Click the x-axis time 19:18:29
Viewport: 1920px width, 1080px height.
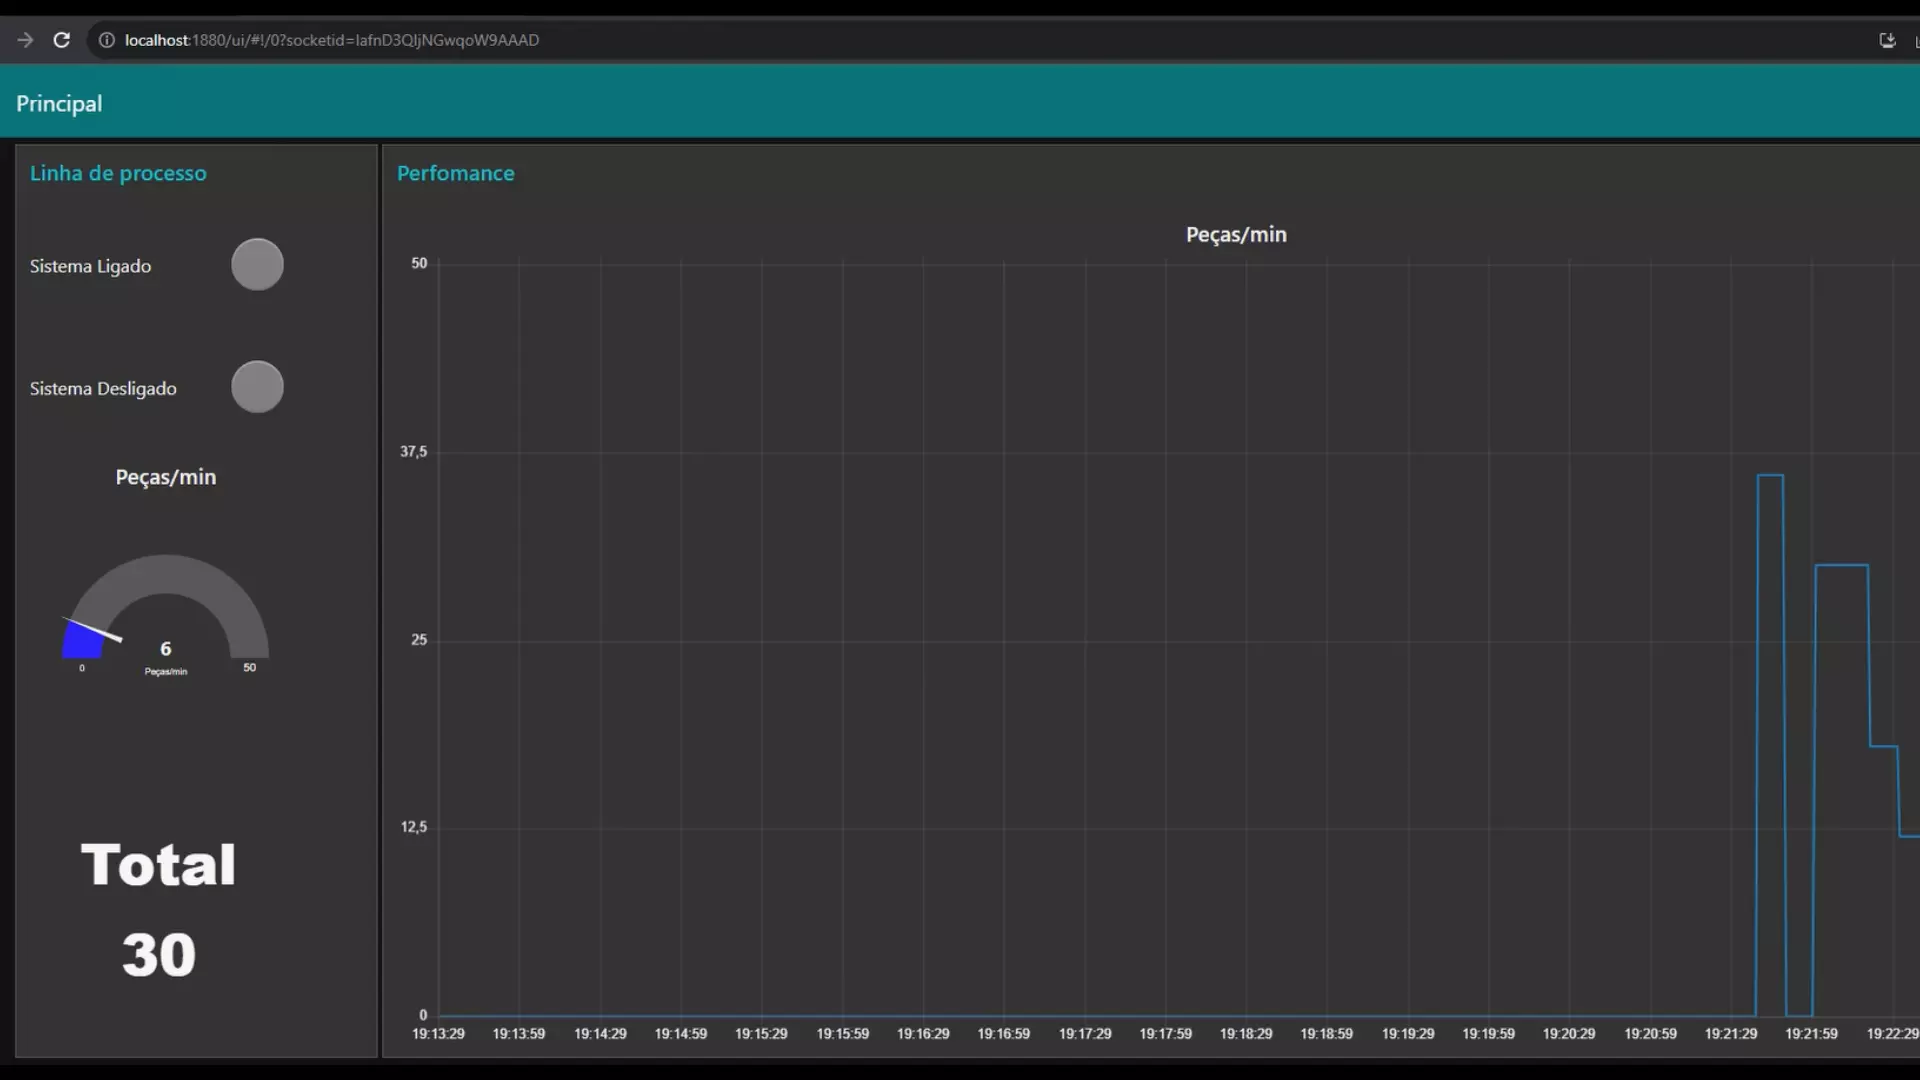coord(1246,1034)
